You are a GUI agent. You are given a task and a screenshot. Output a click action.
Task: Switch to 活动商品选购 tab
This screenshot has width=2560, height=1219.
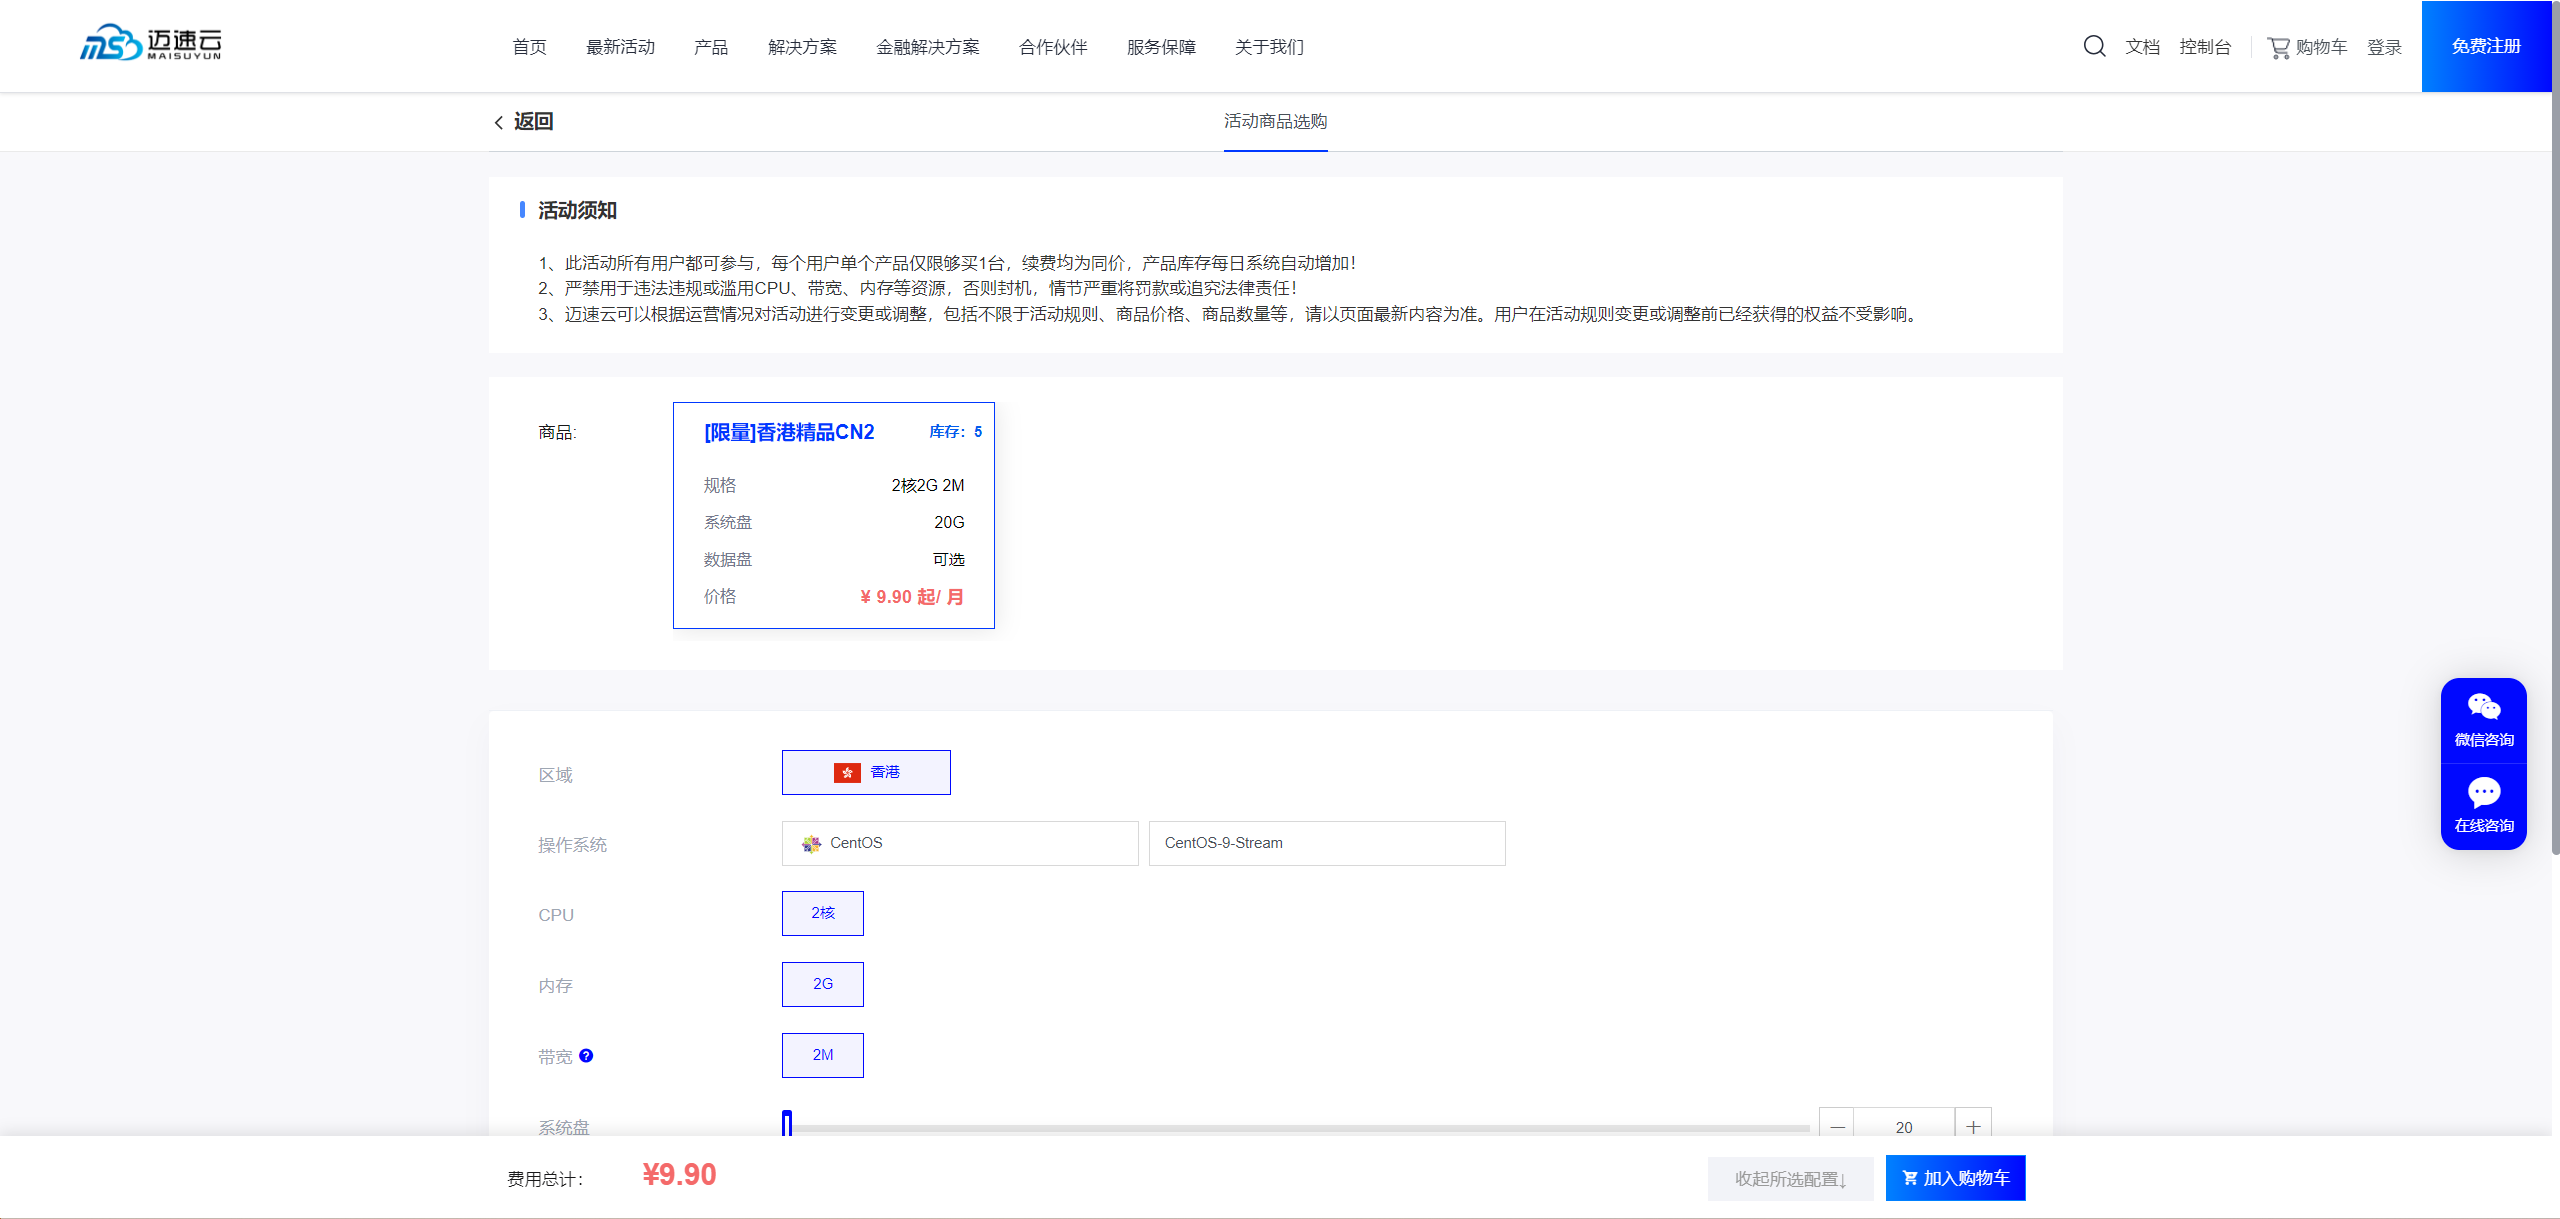(1275, 121)
